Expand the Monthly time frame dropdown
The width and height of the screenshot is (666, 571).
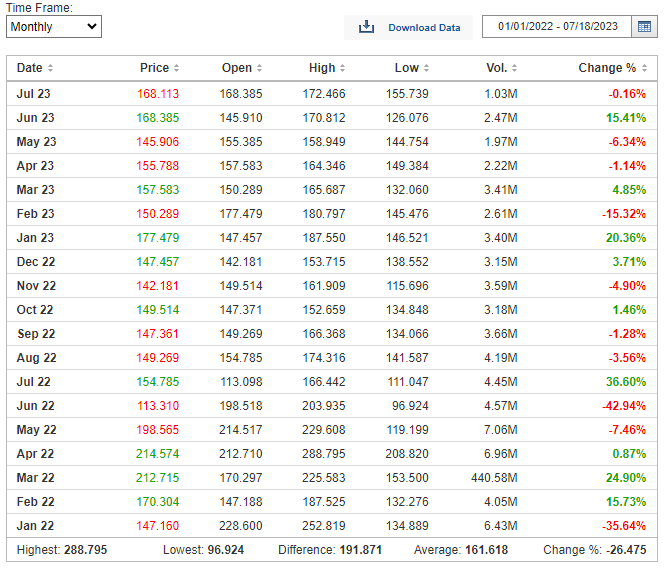(x=54, y=27)
